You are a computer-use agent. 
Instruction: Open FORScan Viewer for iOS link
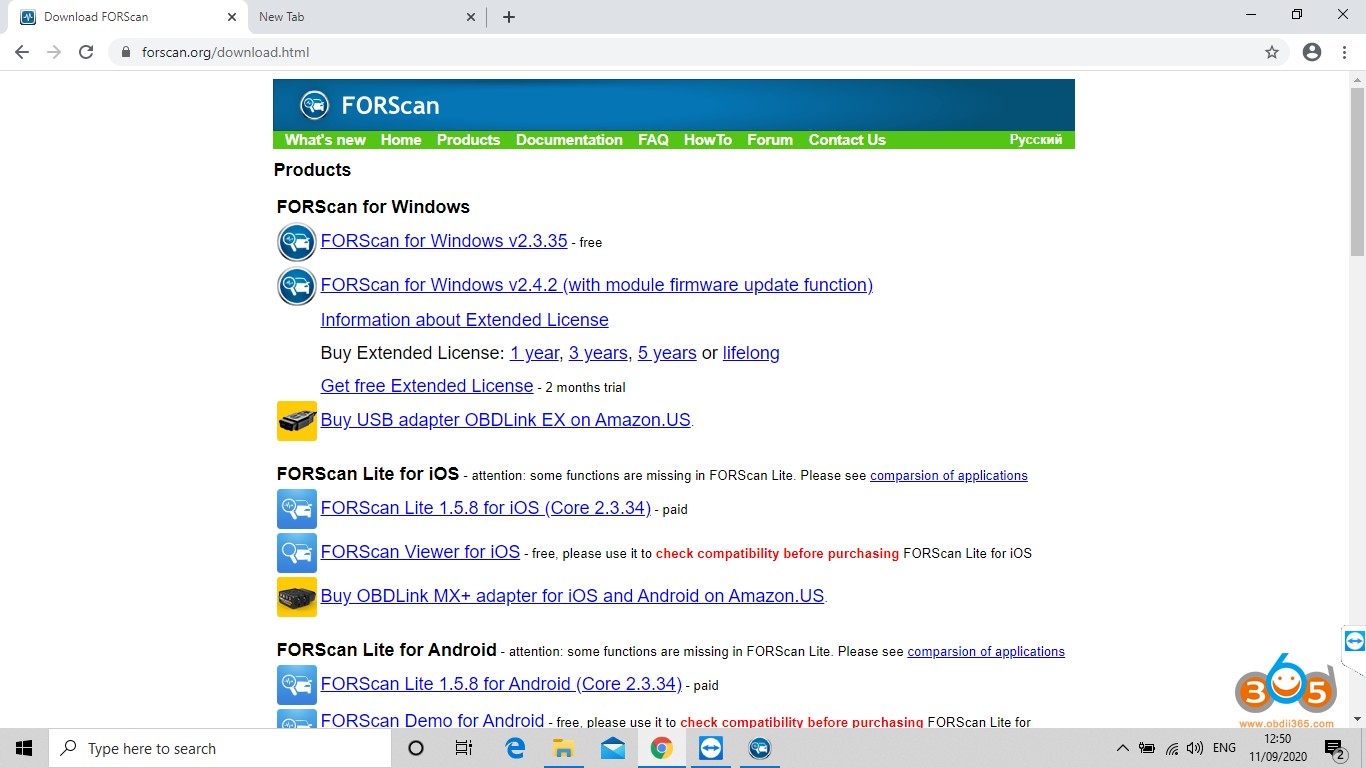tap(420, 552)
